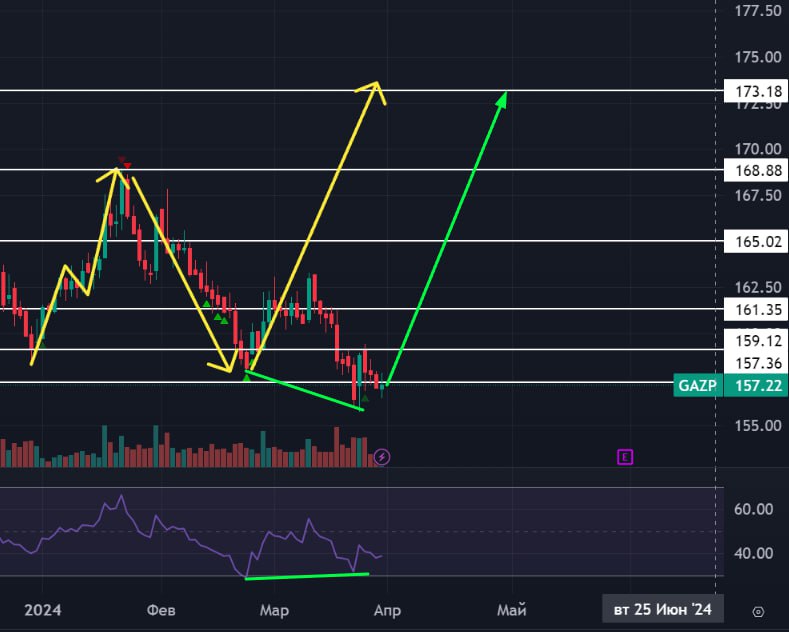Click the 2024 label on the time axis
This screenshot has height=632, width=789.
tap(43, 610)
